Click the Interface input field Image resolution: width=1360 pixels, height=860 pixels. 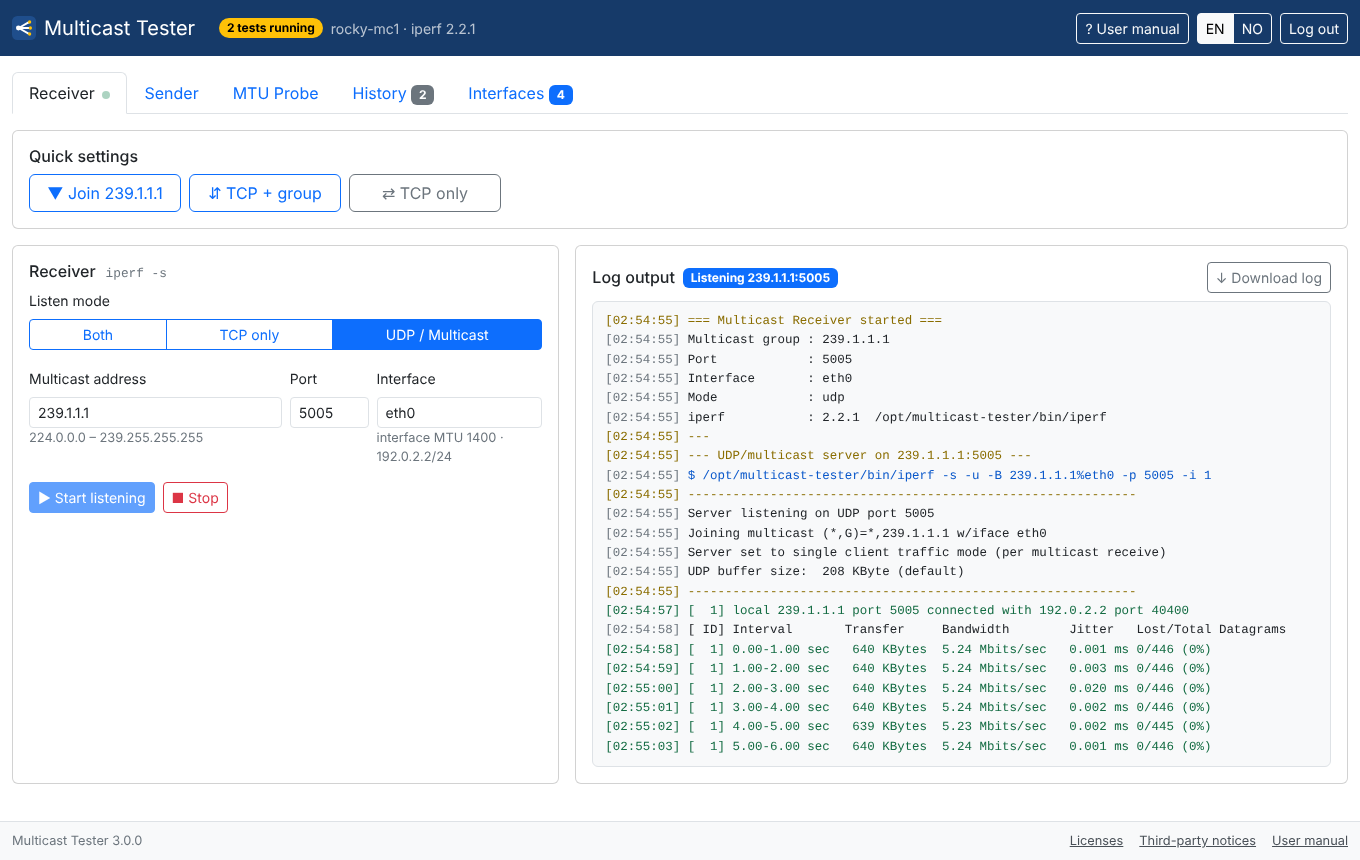(459, 413)
